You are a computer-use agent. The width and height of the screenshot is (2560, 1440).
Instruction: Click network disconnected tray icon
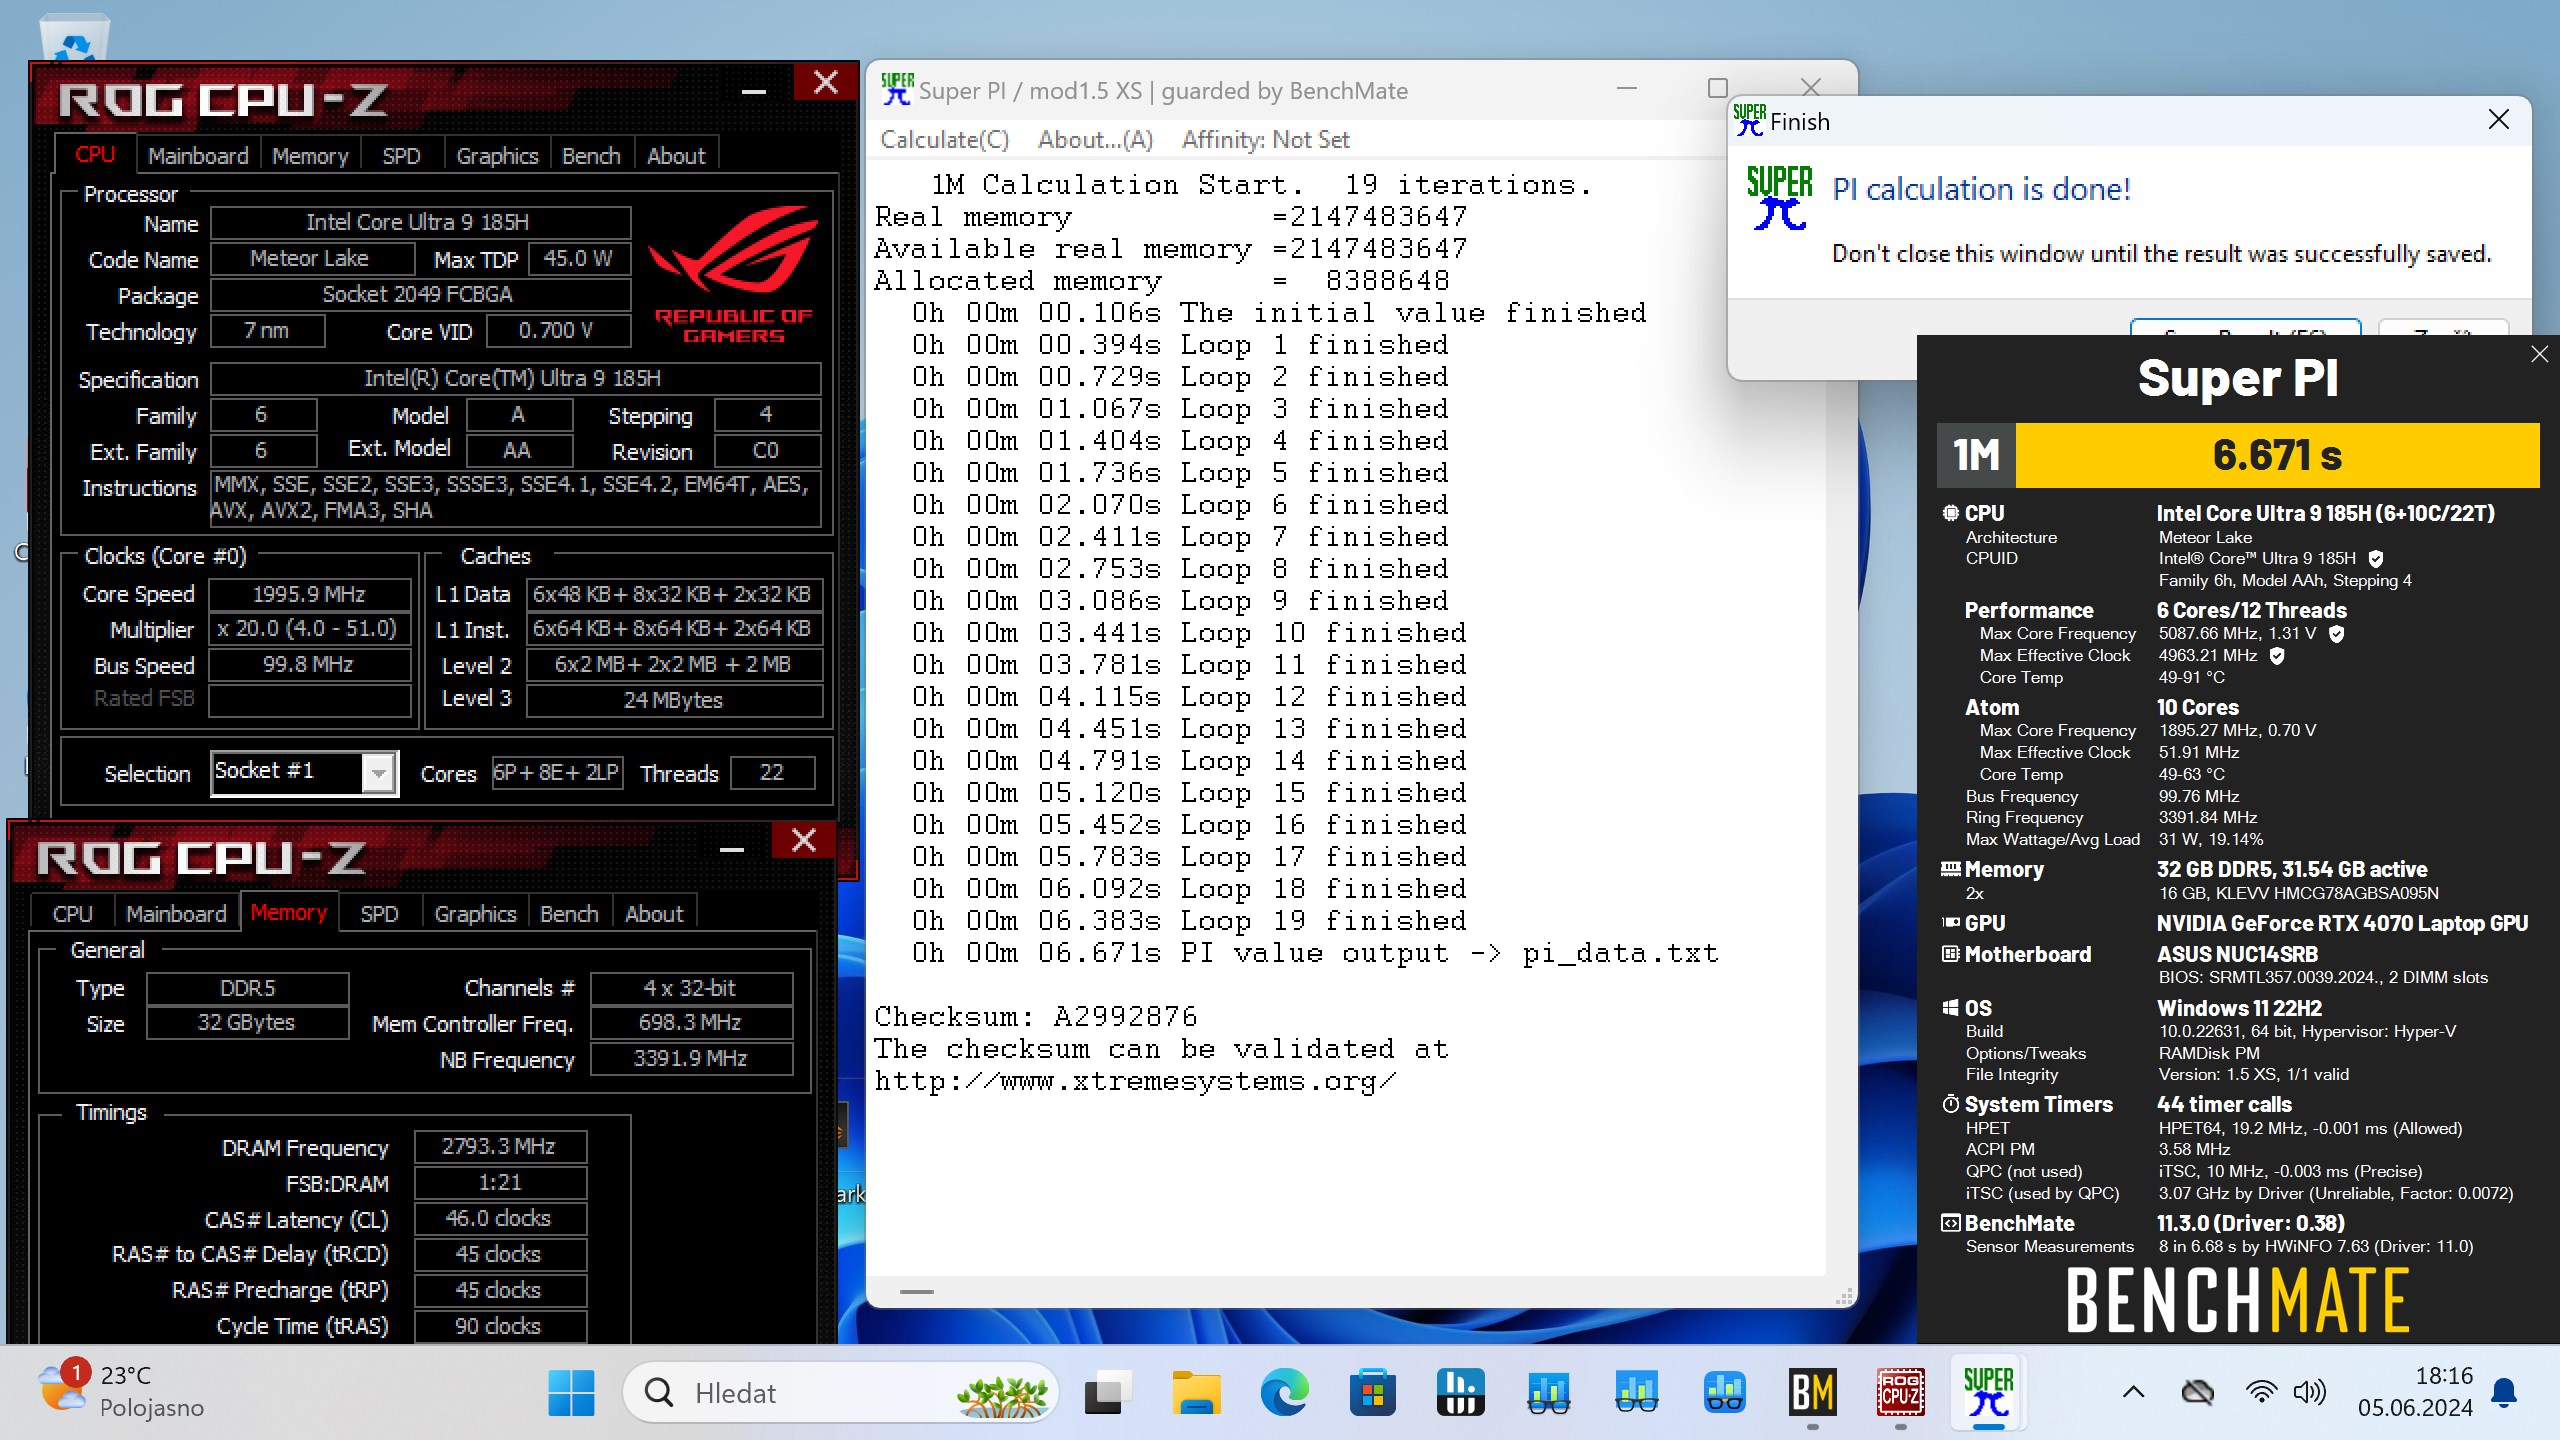(x=2197, y=1392)
